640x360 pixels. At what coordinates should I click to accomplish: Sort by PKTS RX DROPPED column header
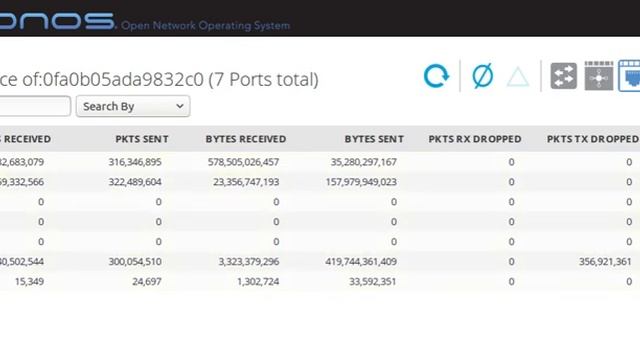475,139
